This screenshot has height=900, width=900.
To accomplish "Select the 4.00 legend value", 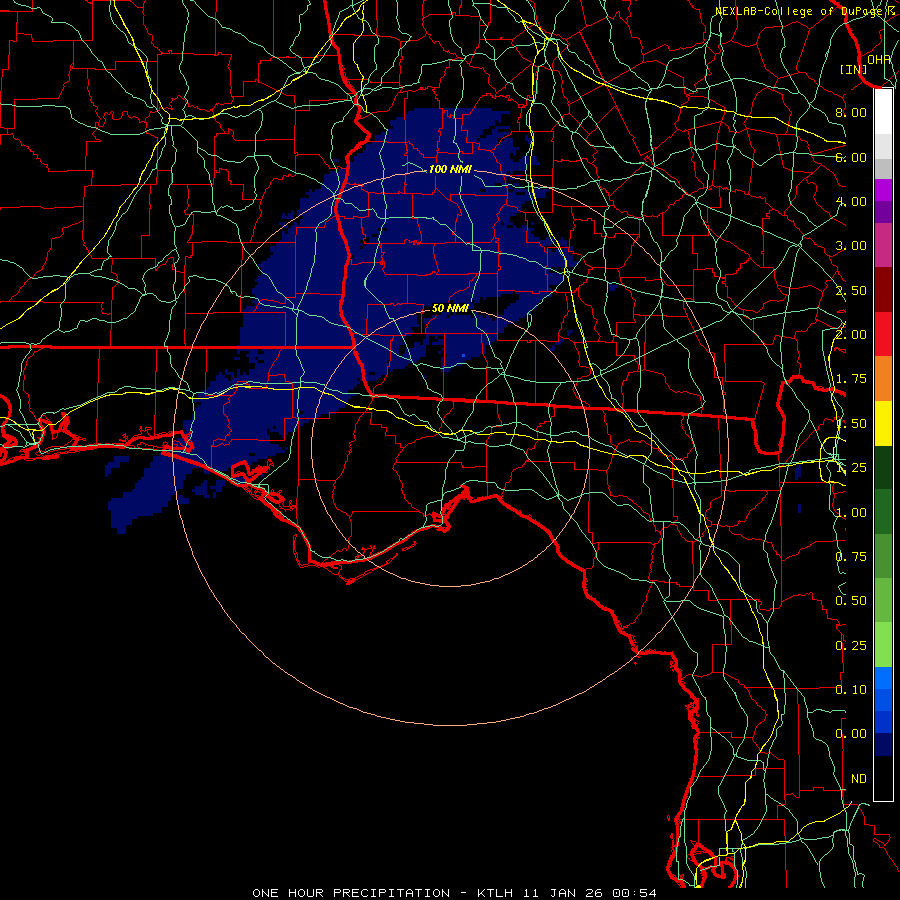I will pyautogui.click(x=851, y=201).
